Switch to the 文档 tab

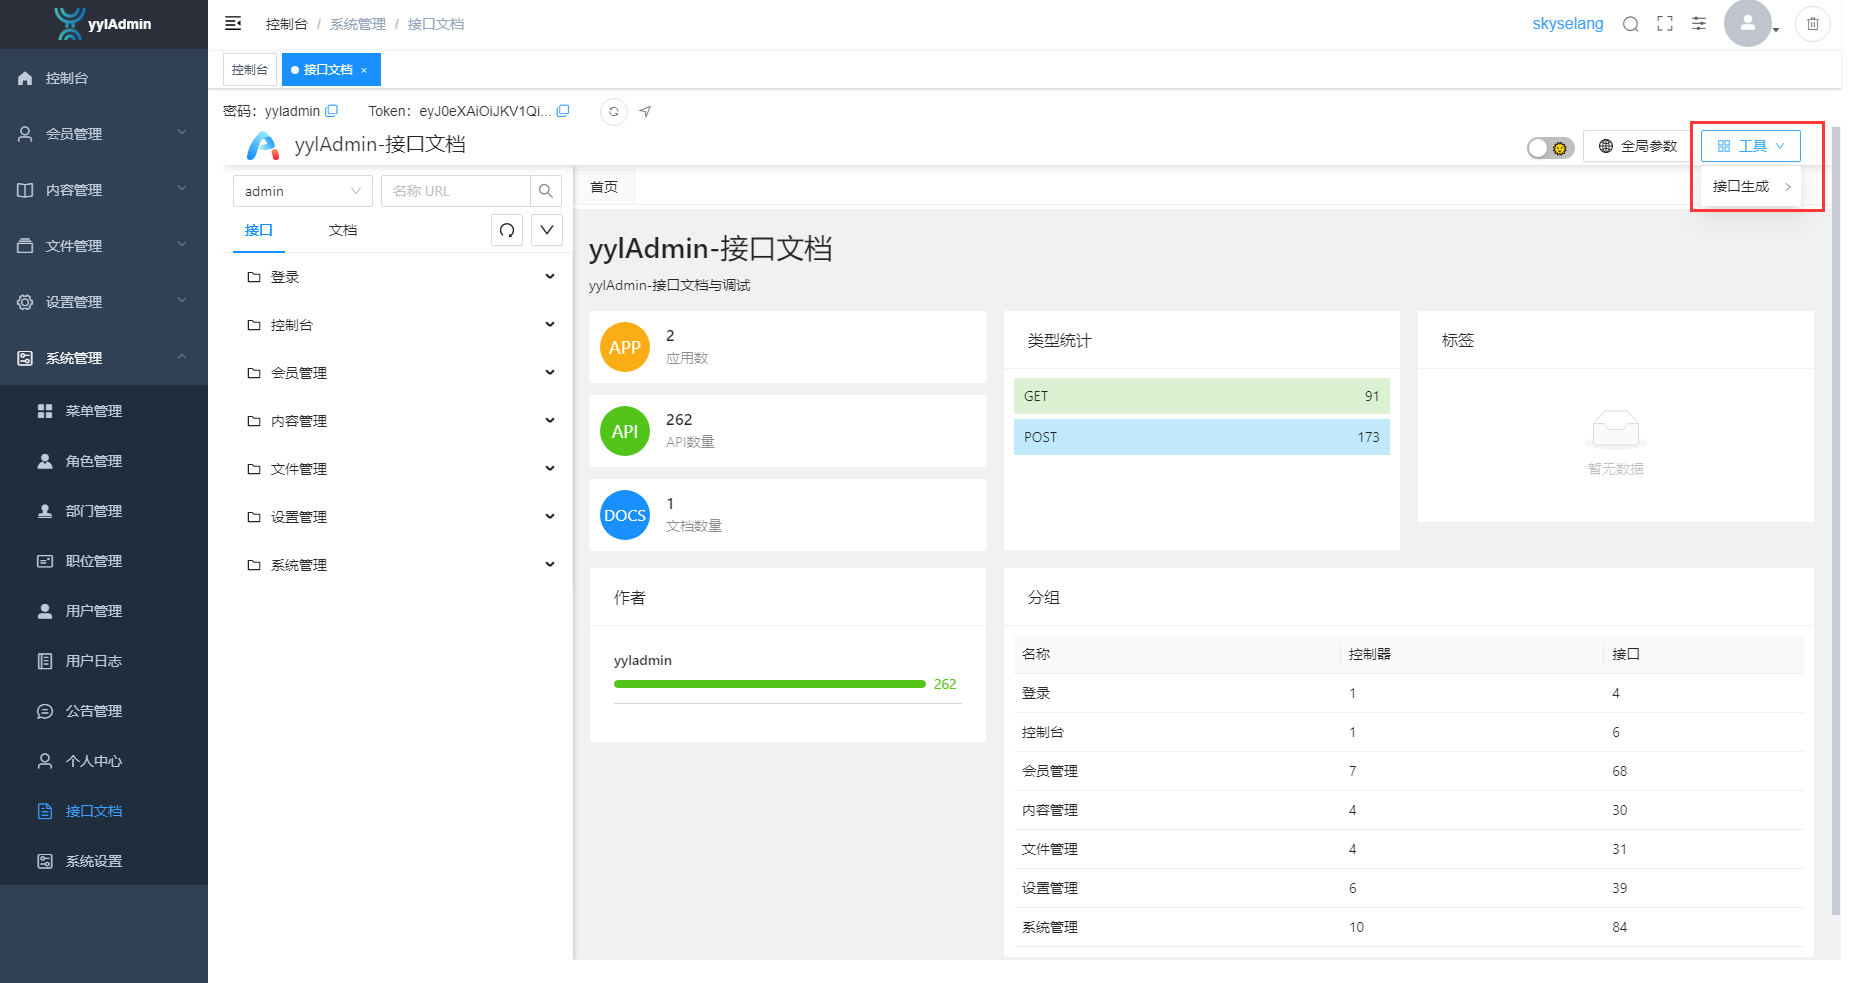click(342, 230)
